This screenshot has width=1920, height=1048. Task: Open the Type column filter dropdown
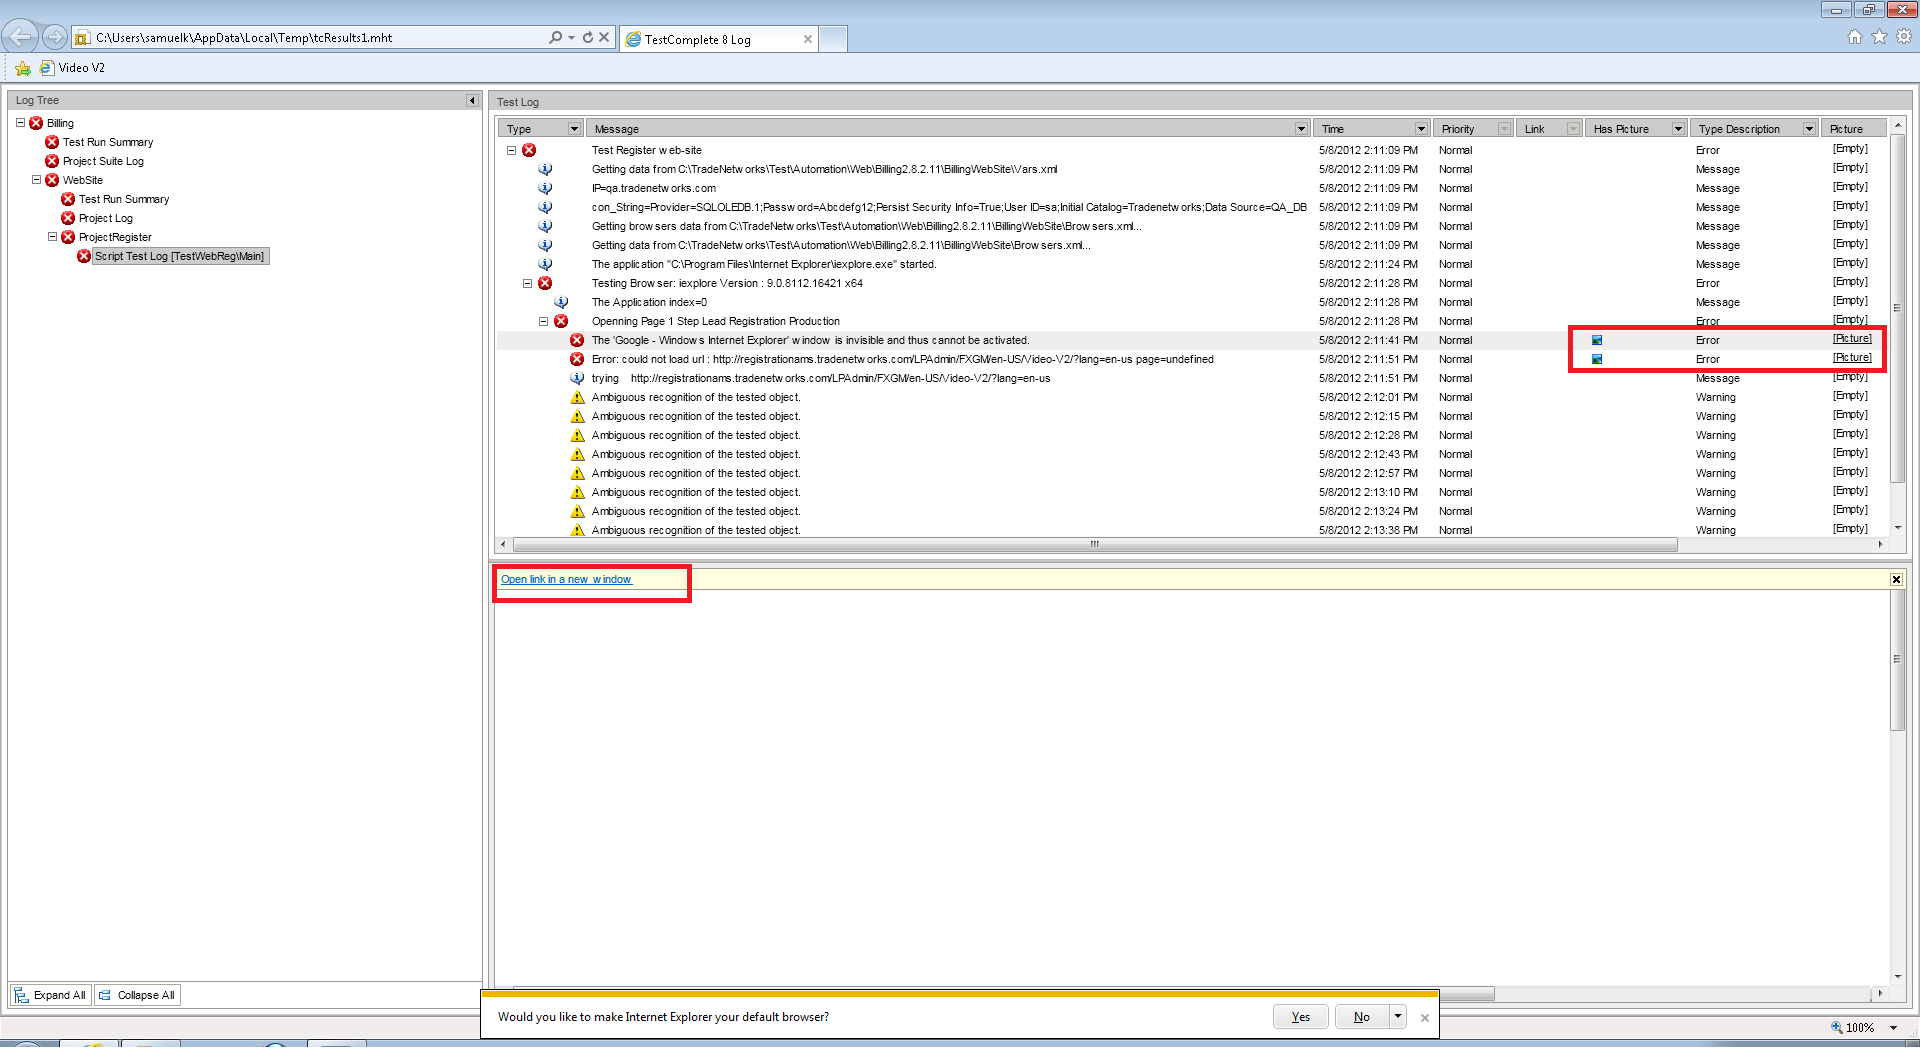tap(574, 129)
